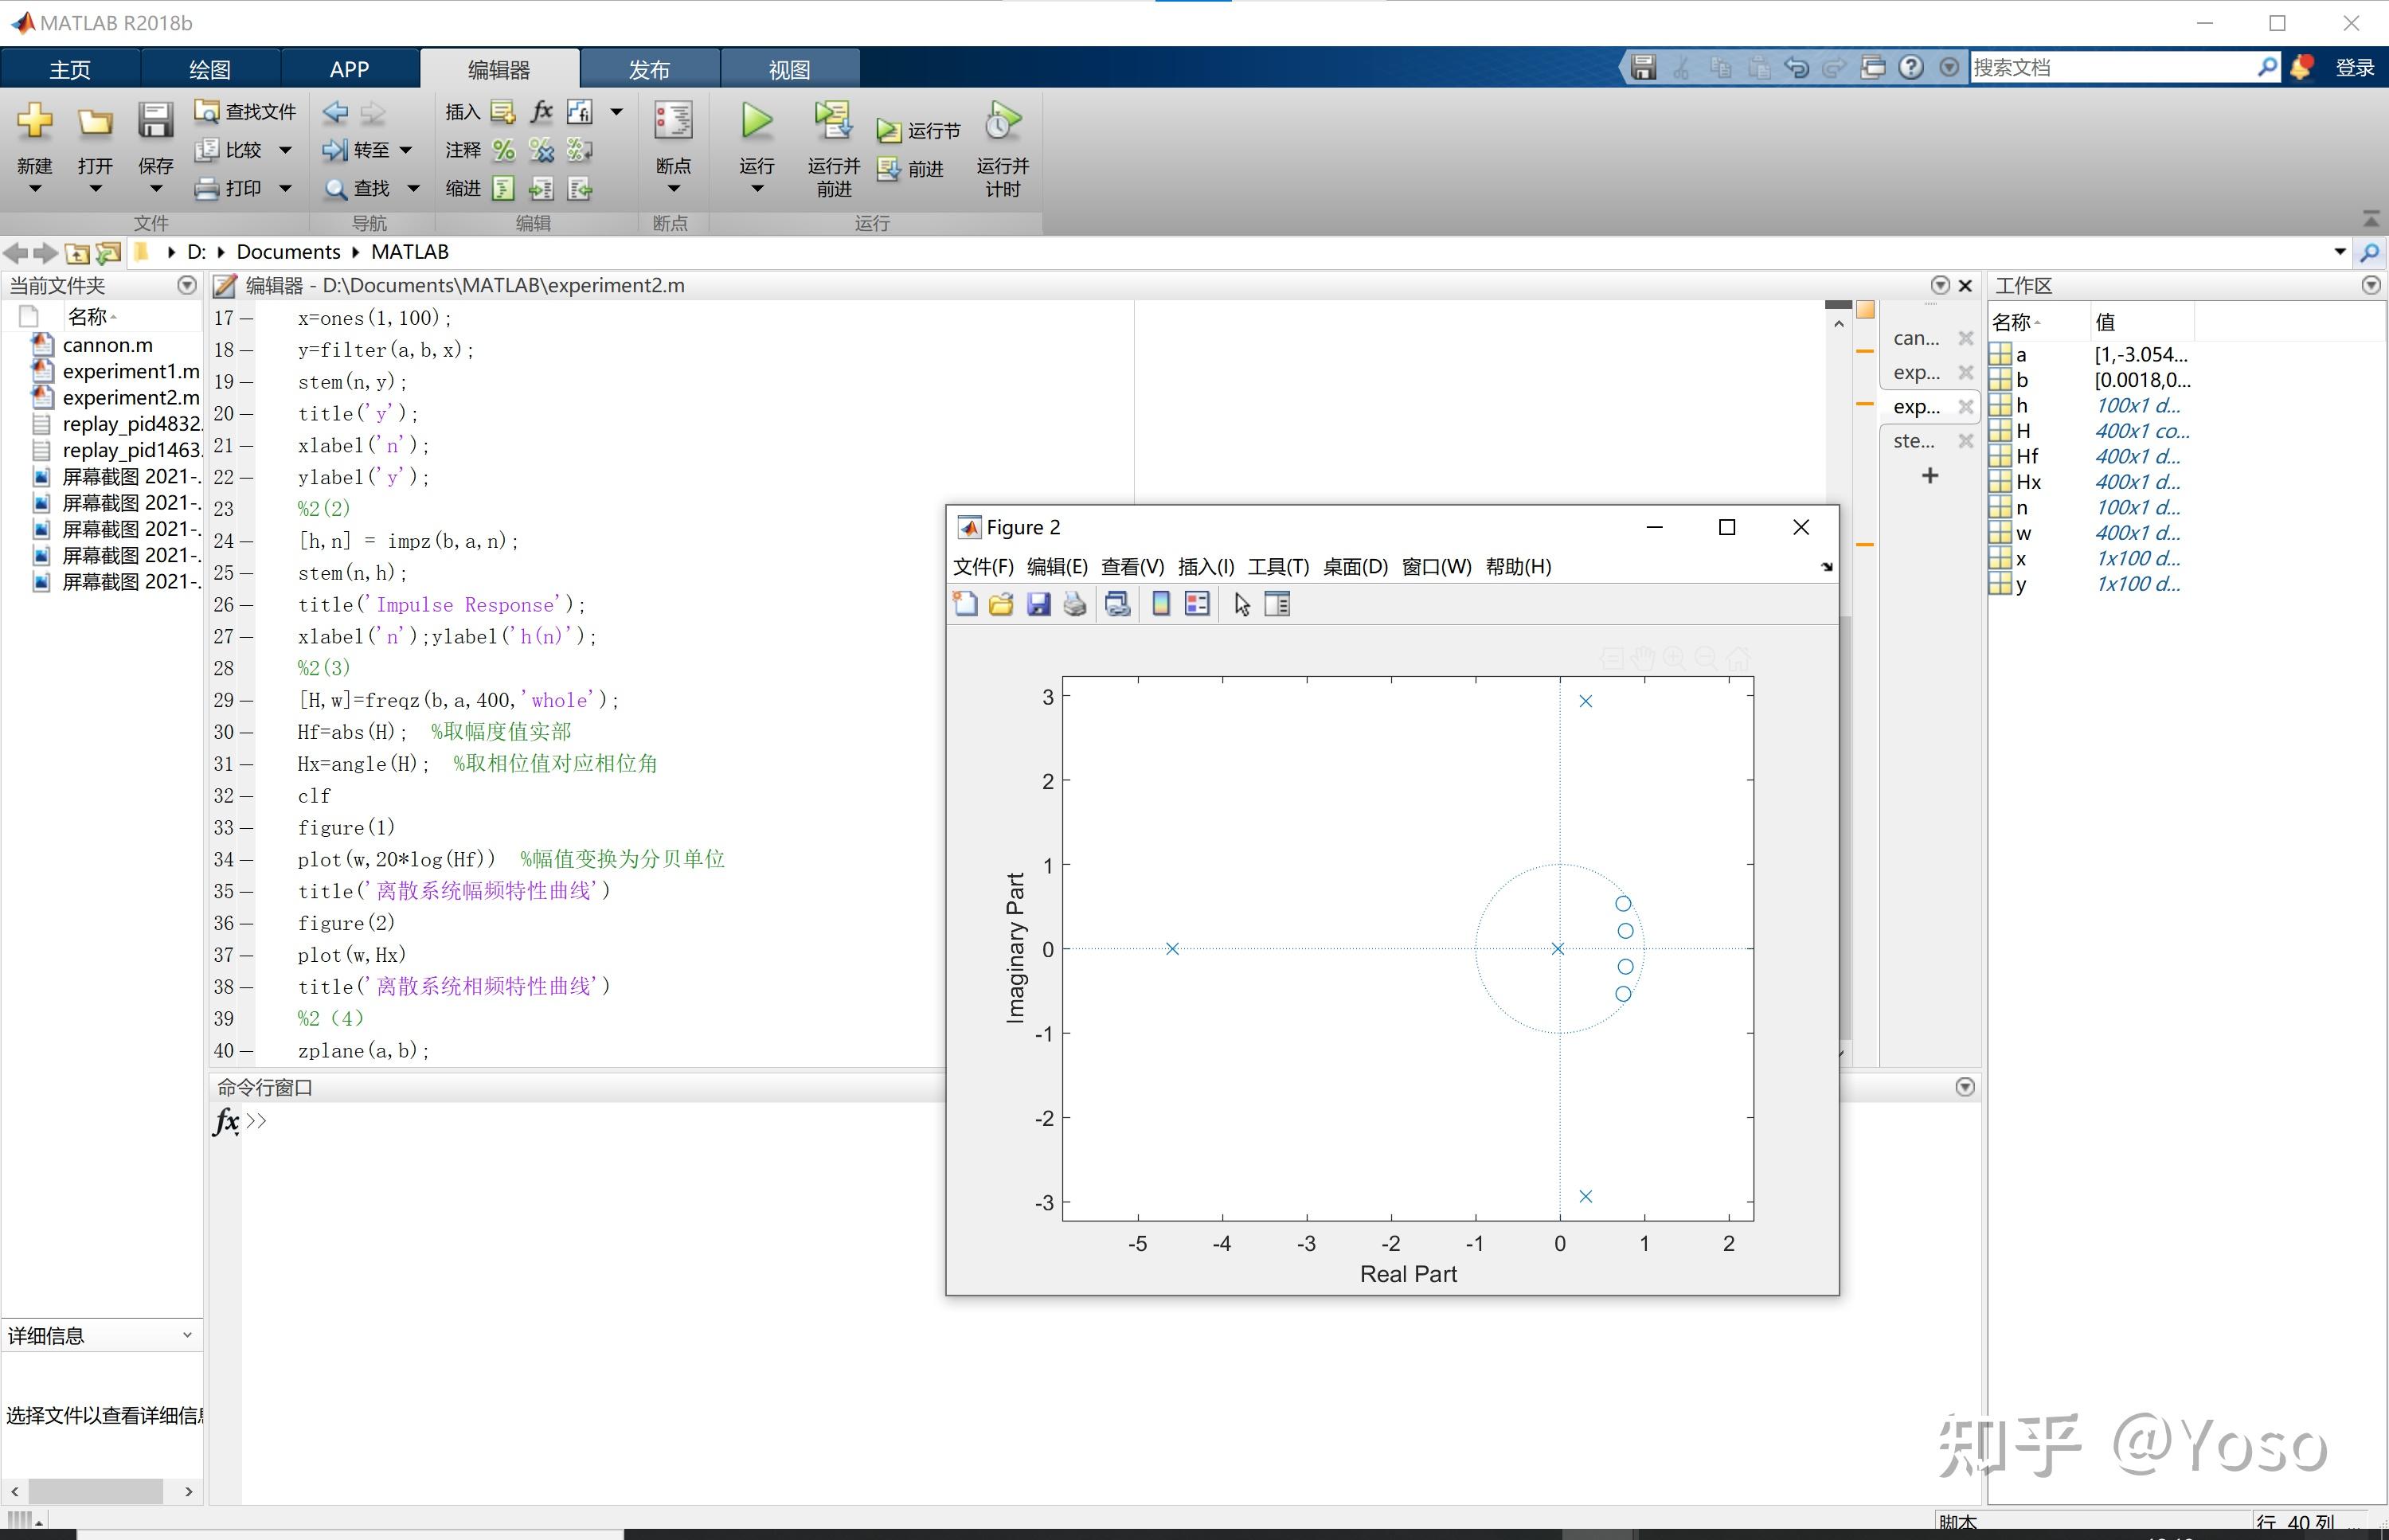Click the Print icon in Figure 2 toolbar

1075,604
